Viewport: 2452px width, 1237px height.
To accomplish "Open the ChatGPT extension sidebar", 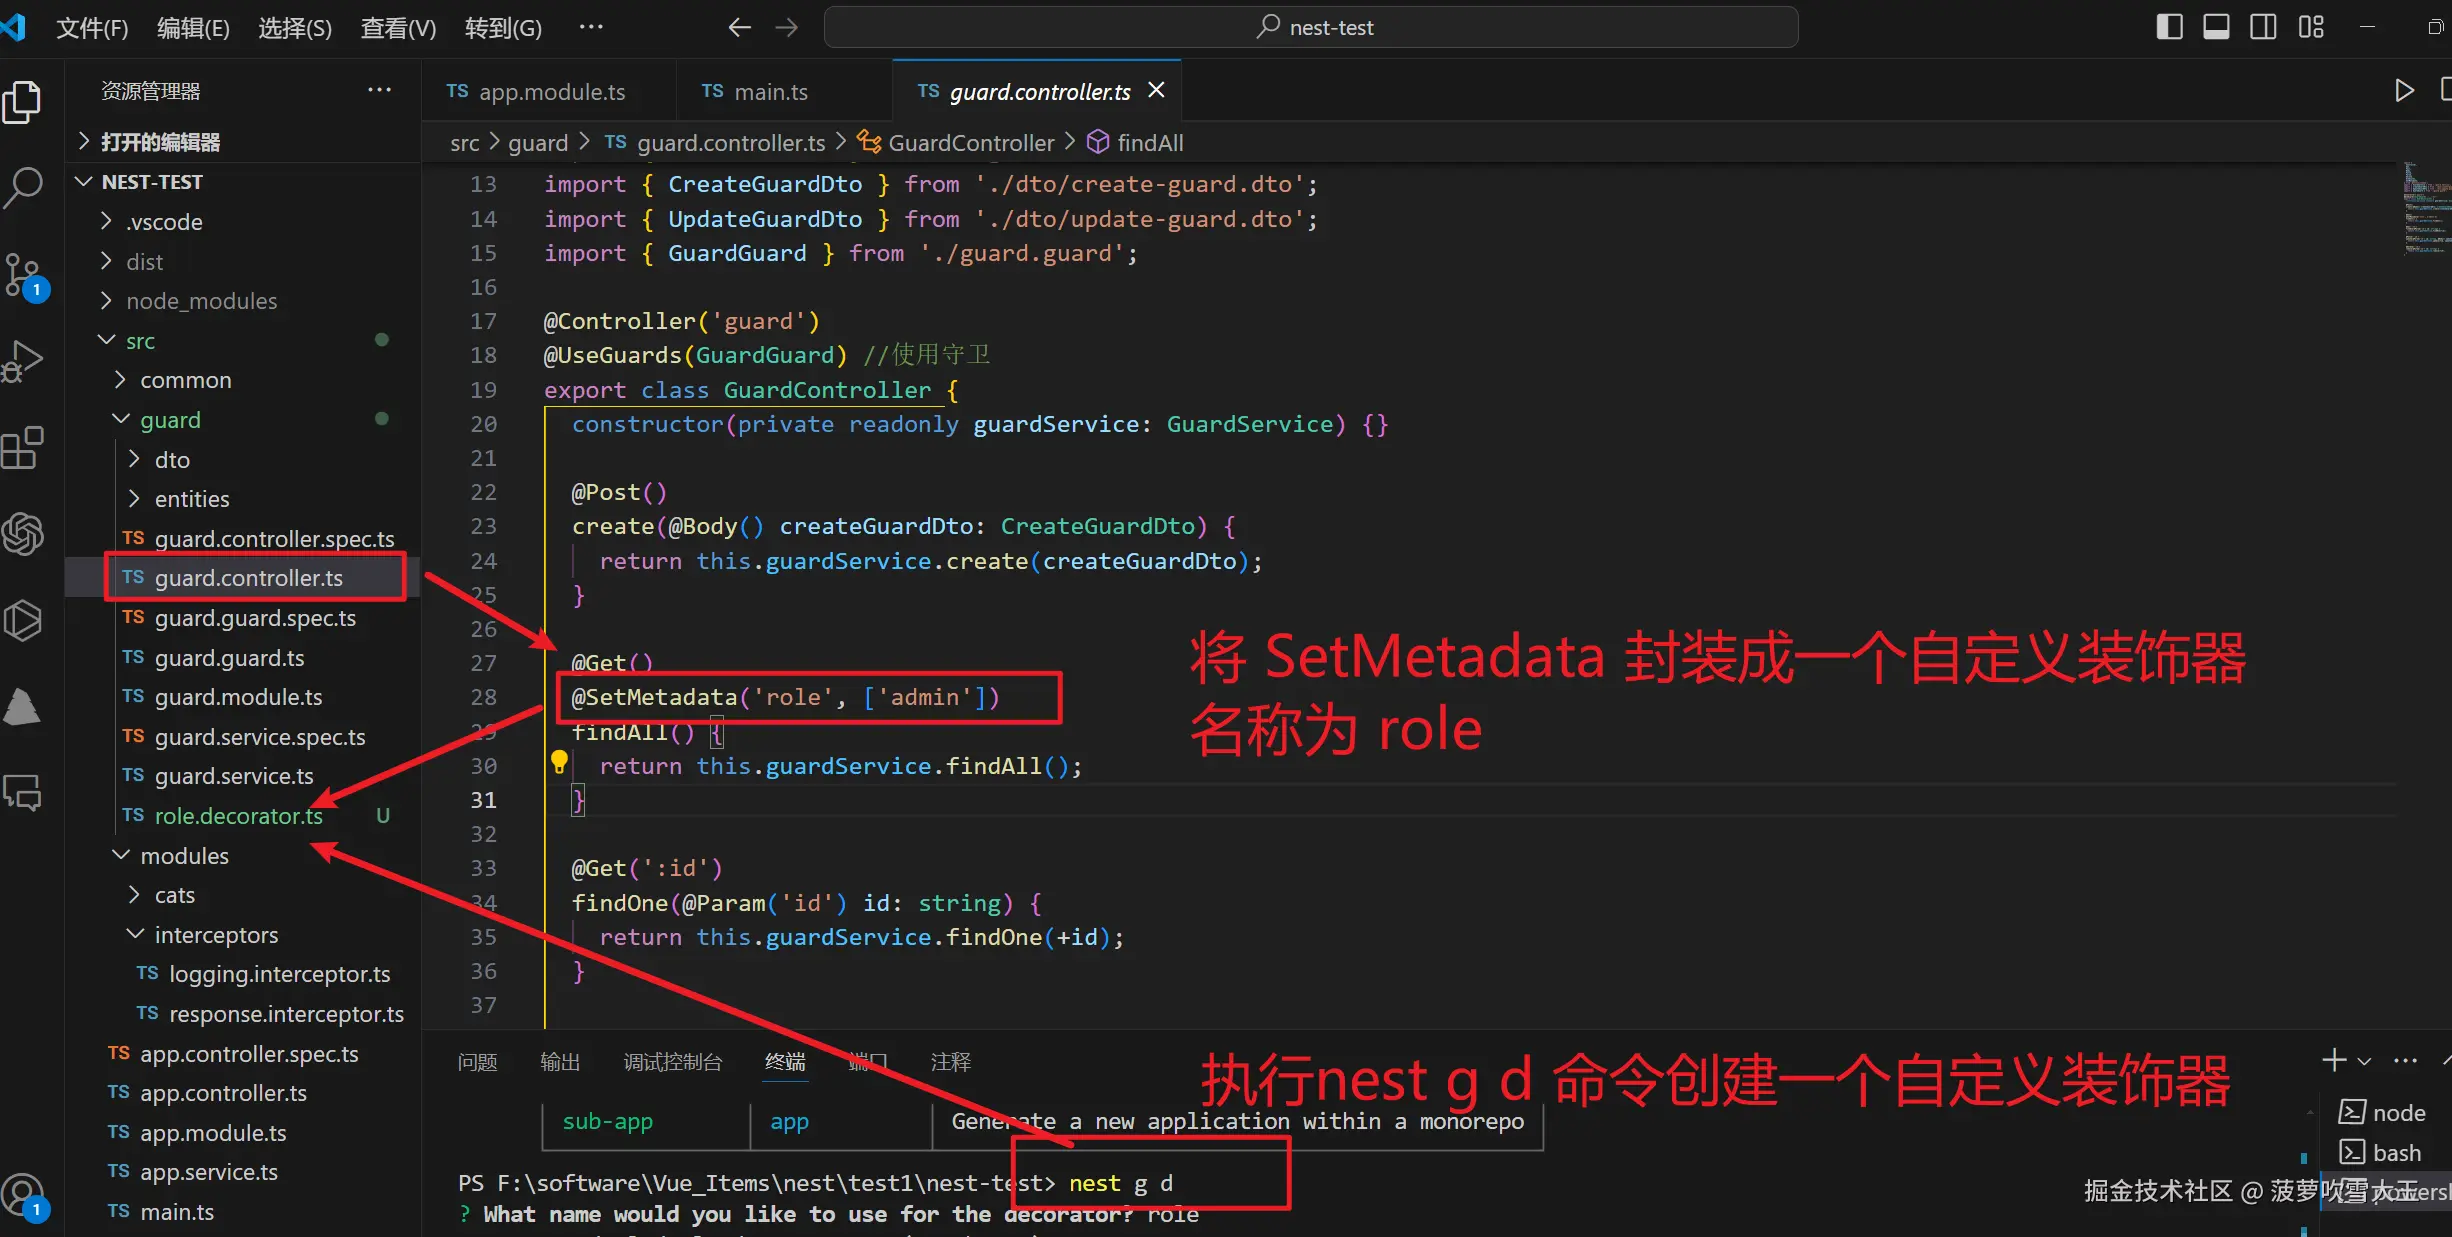I will 24,534.
